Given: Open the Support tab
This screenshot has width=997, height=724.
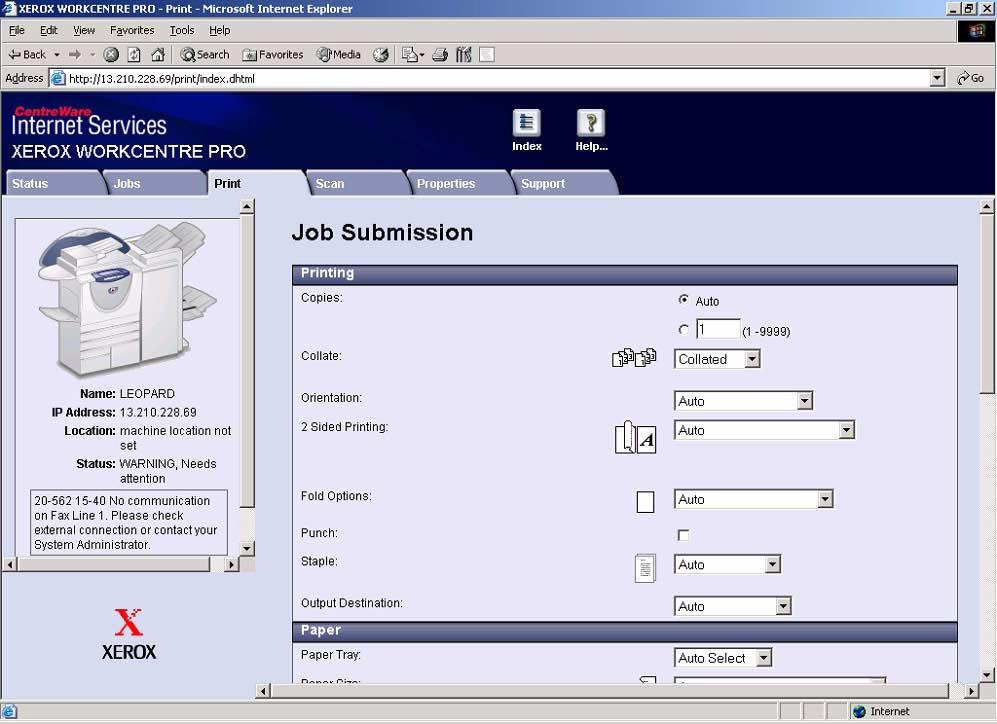Looking at the screenshot, I should [x=563, y=183].
